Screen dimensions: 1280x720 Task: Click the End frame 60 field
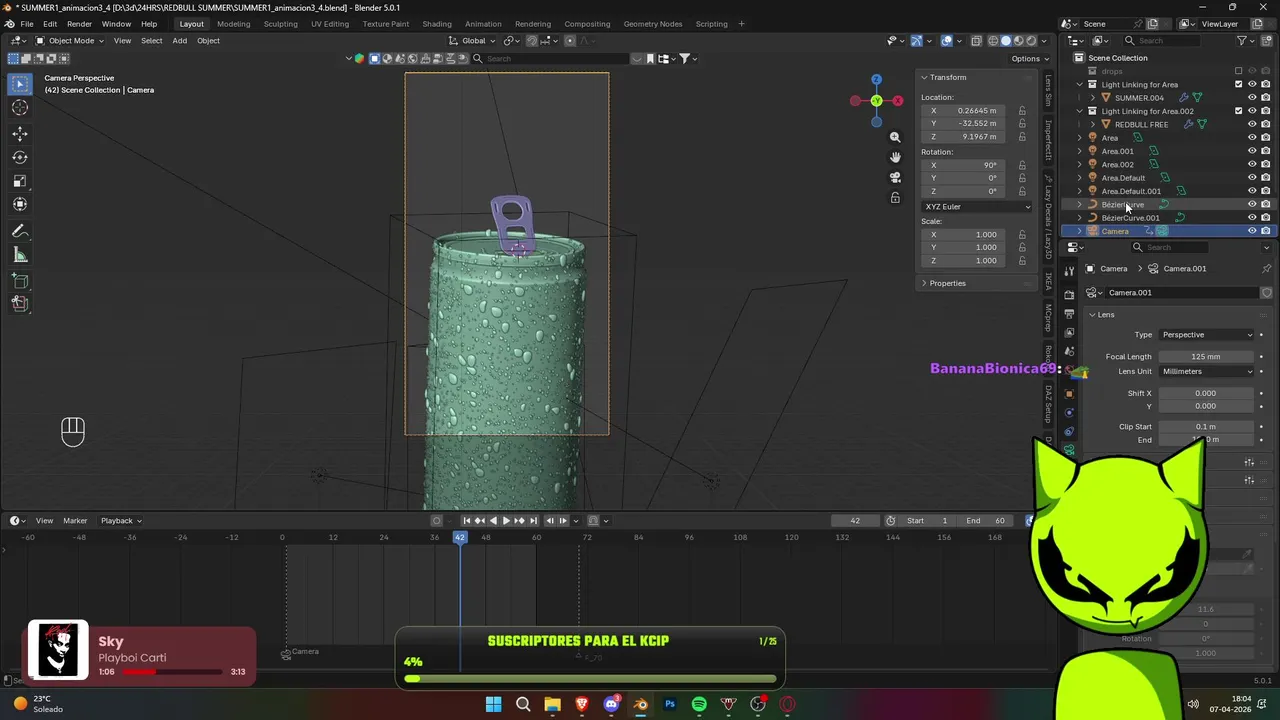point(985,520)
